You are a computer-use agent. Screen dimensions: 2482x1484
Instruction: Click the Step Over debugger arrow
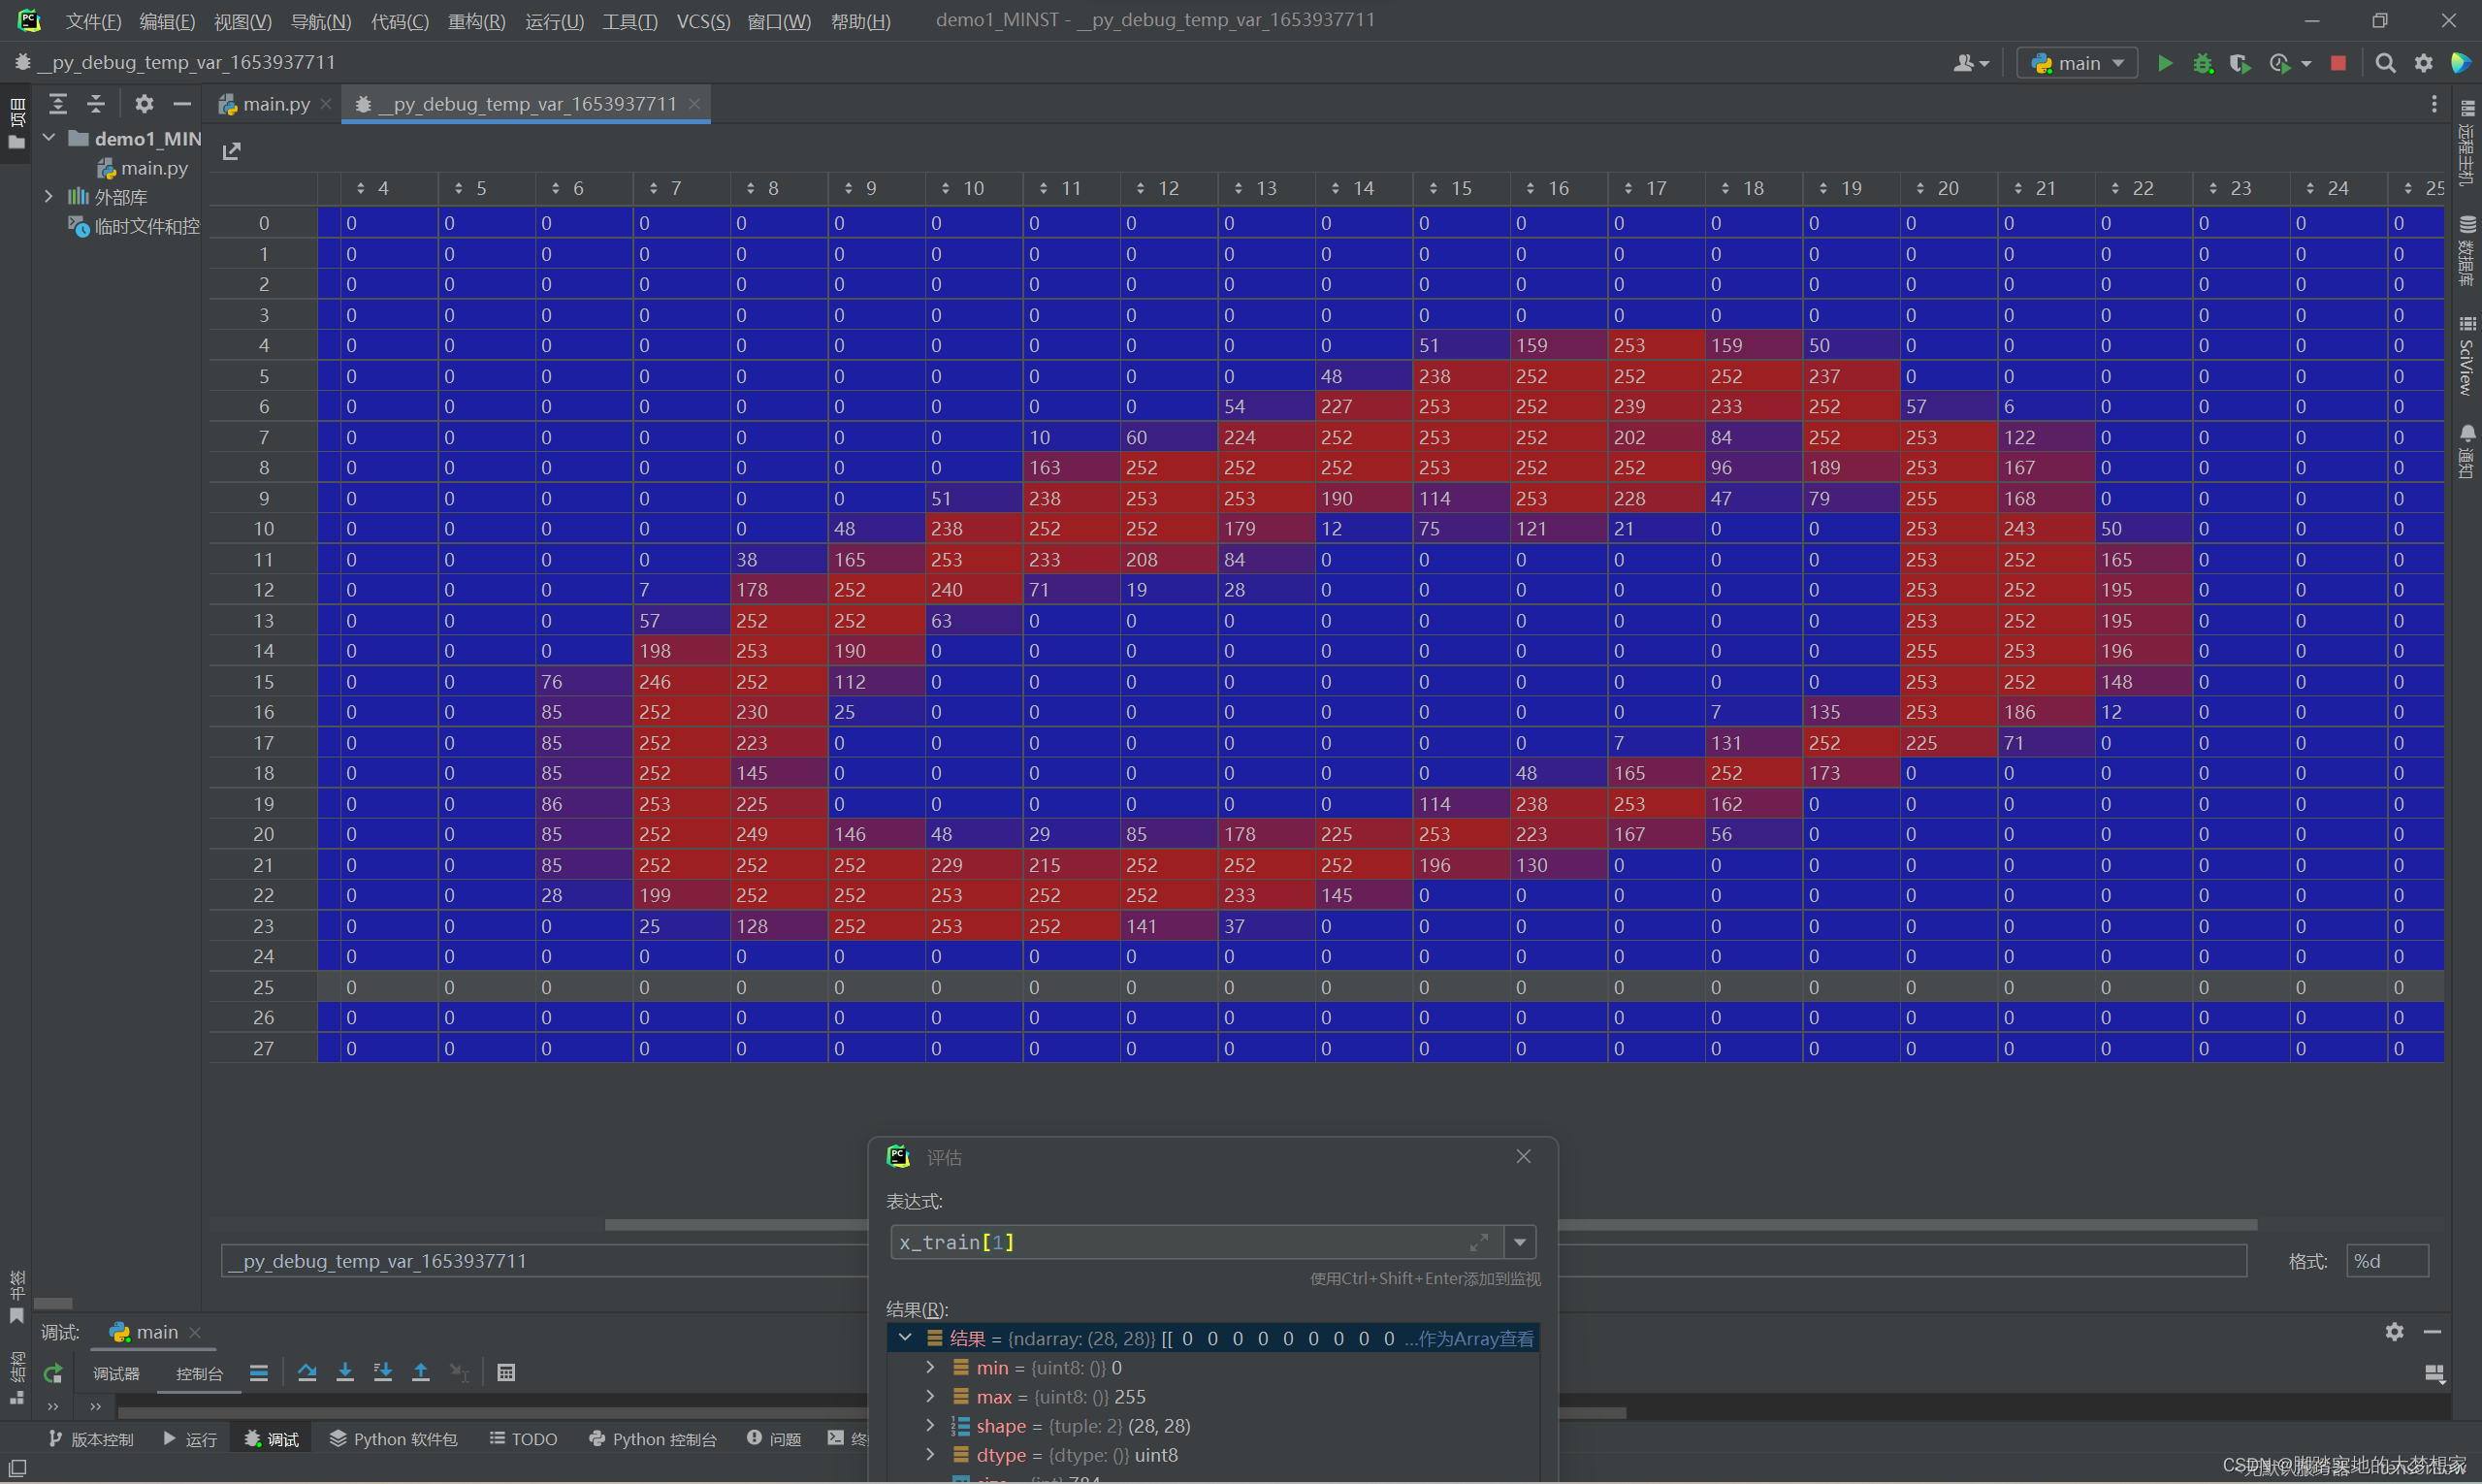point(307,1372)
